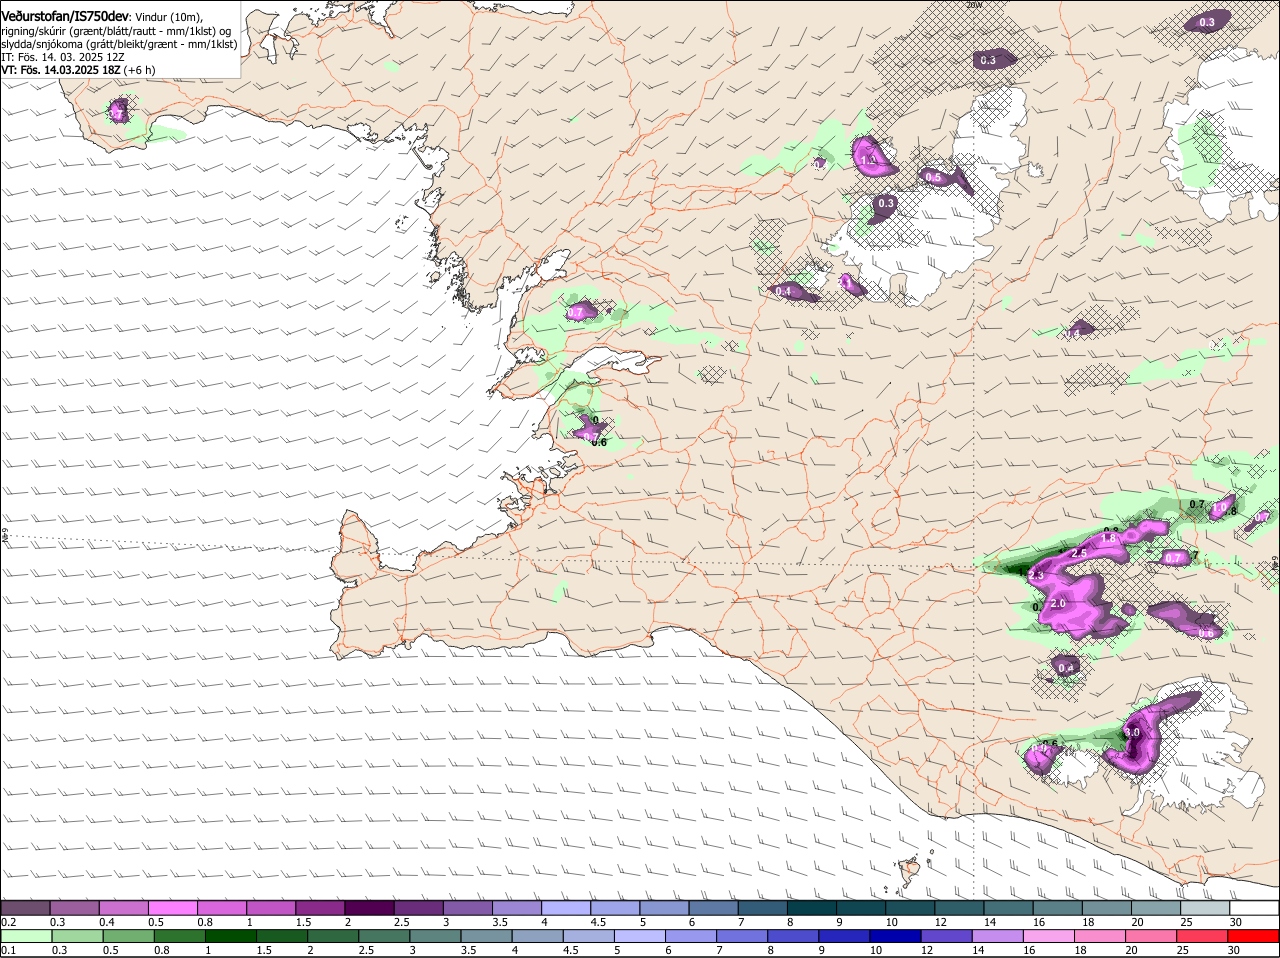1280x958 pixels.
Task: Select the upper legend swatch between 10 and 12
Action: [x=911, y=907]
